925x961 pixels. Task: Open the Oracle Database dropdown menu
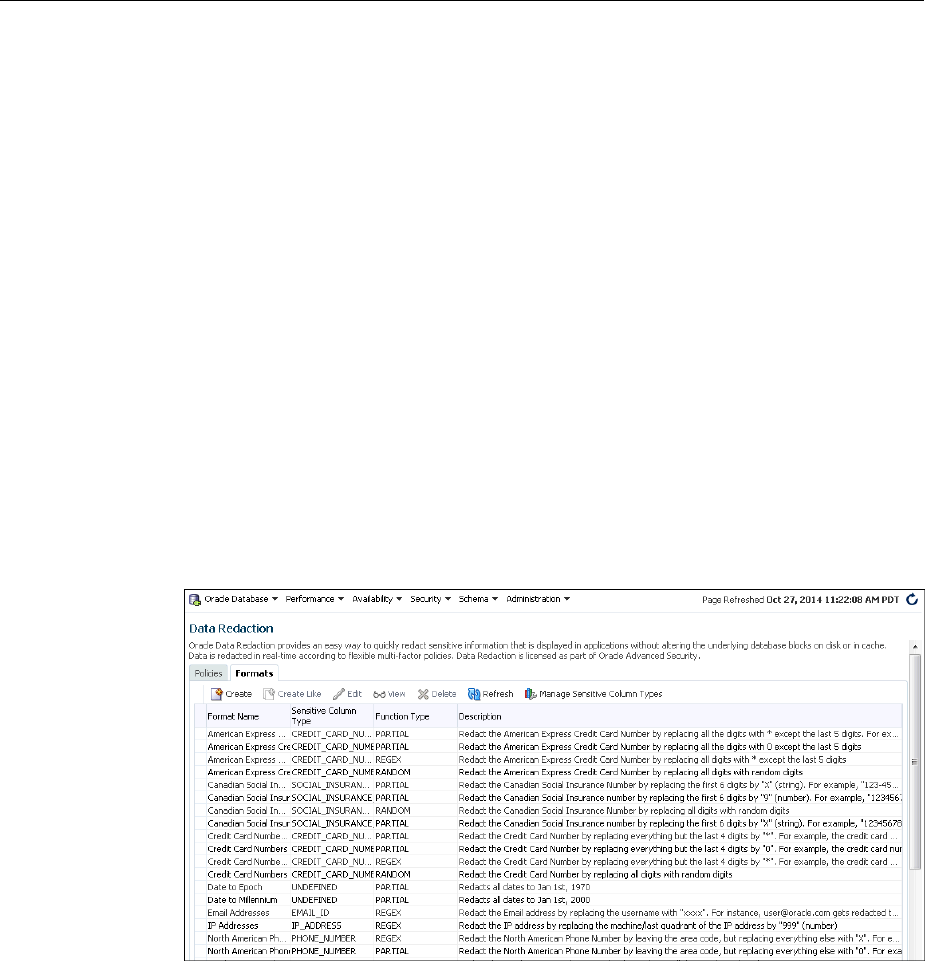tap(241, 599)
